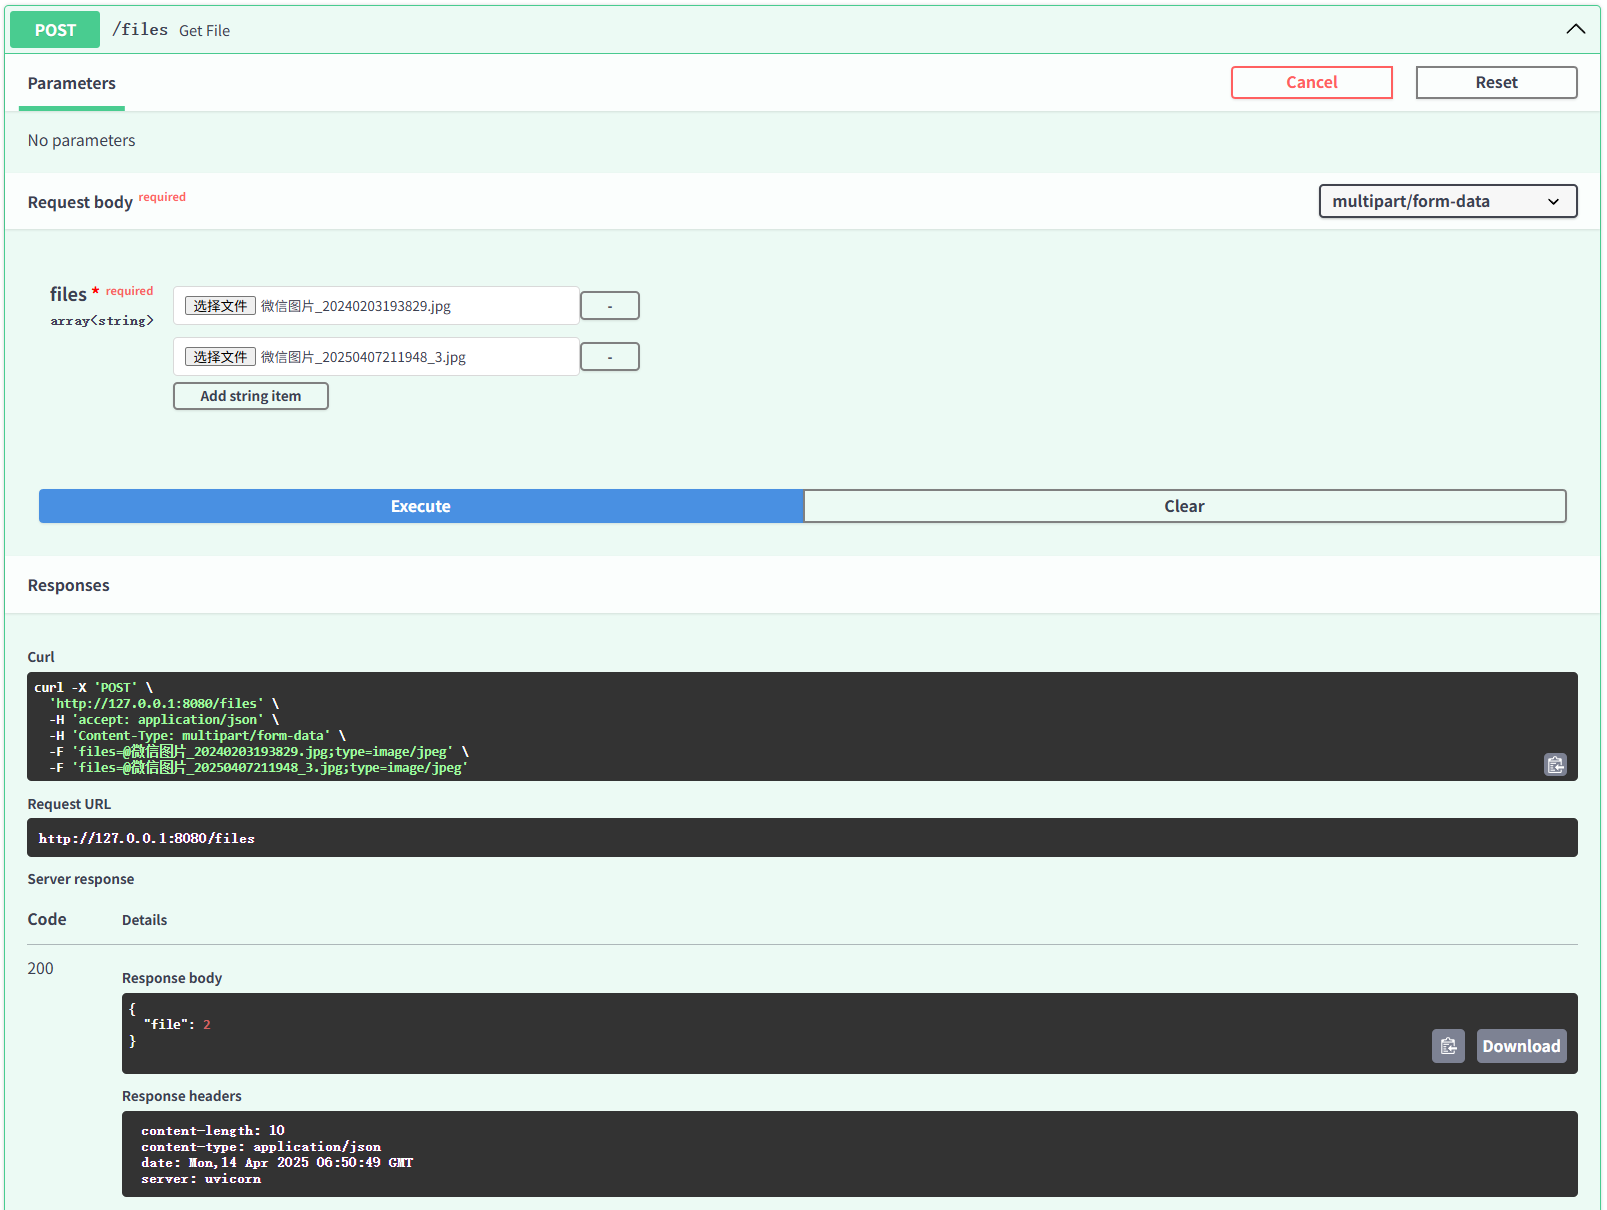Image resolution: width=1607 pixels, height=1210 pixels.
Task: Select the Get File endpoint title
Action: pos(204,30)
